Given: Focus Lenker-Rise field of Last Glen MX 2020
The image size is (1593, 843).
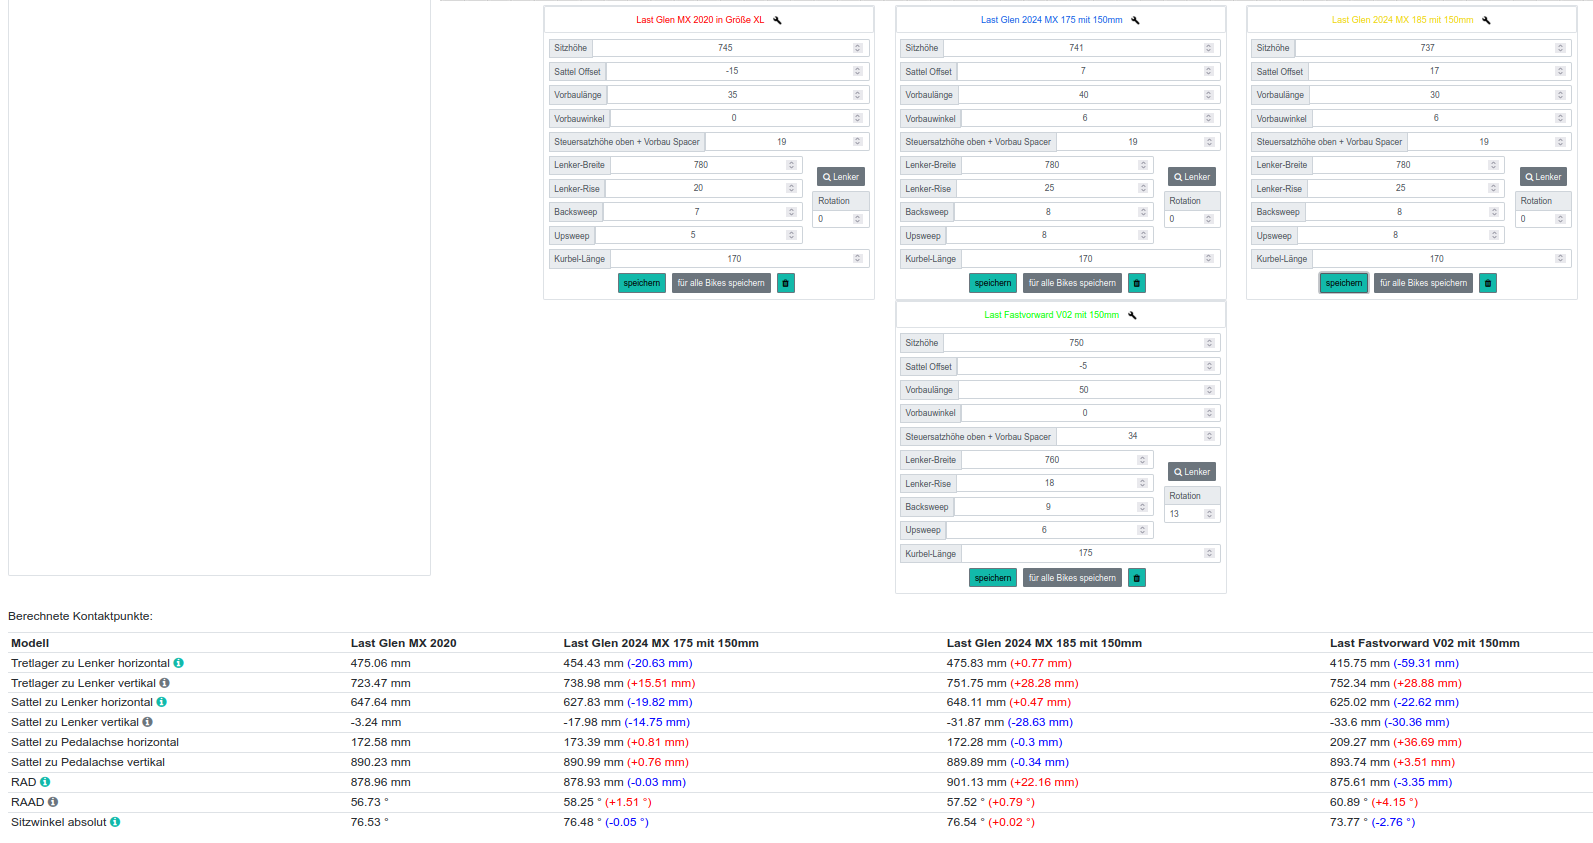Looking at the screenshot, I should pos(703,188).
